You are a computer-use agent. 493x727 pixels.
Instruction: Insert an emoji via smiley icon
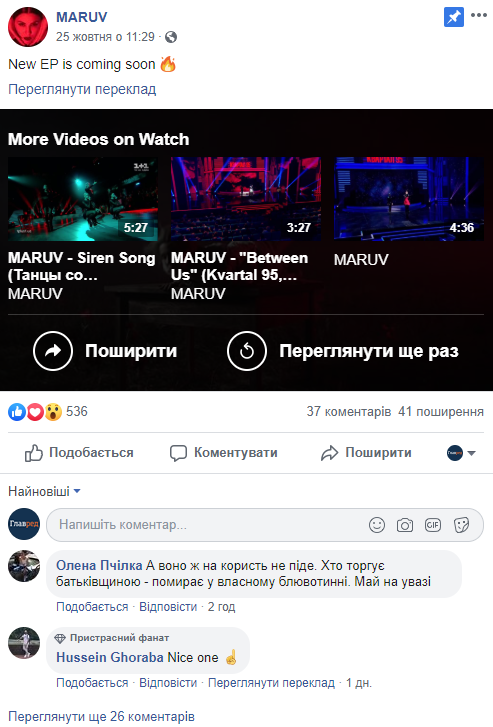377,525
